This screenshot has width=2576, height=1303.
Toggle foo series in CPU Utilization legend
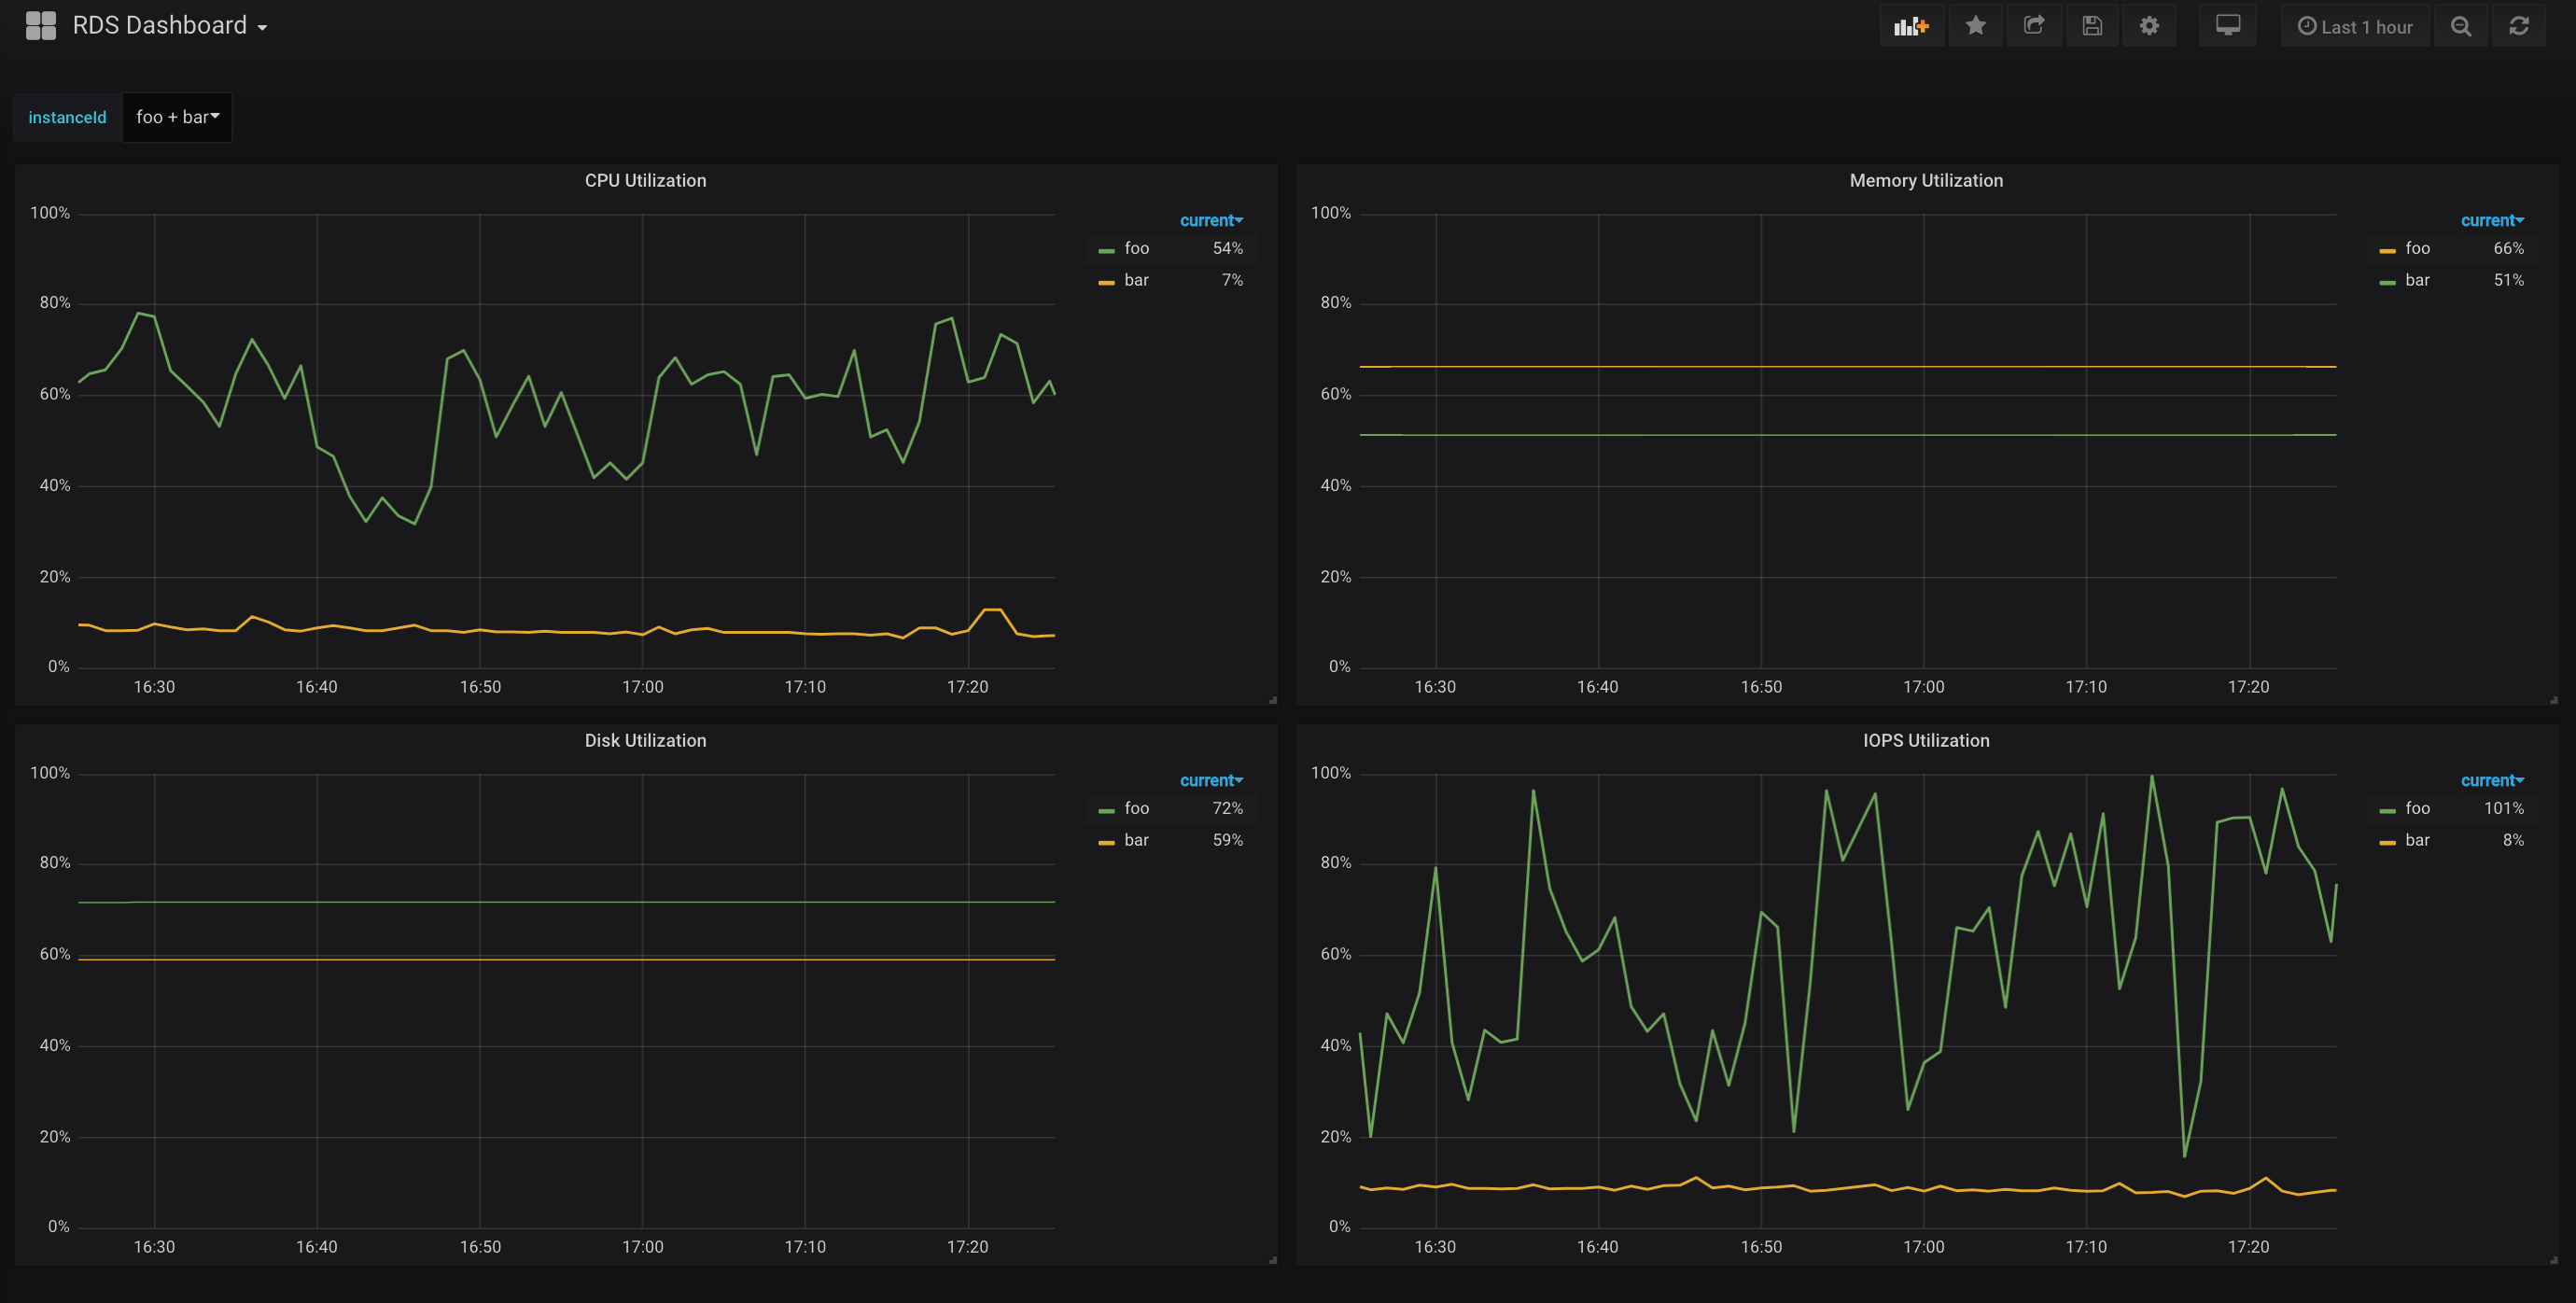pyautogui.click(x=1136, y=248)
